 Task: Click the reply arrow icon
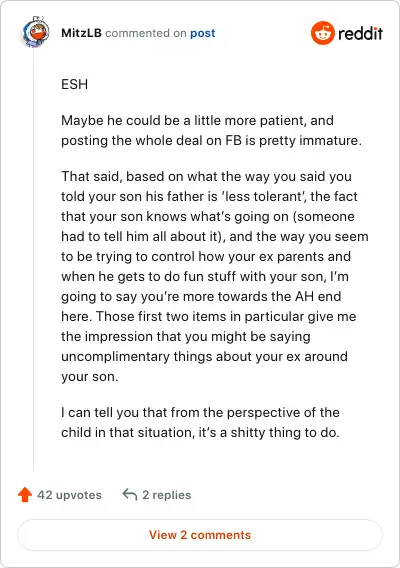tap(130, 494)
